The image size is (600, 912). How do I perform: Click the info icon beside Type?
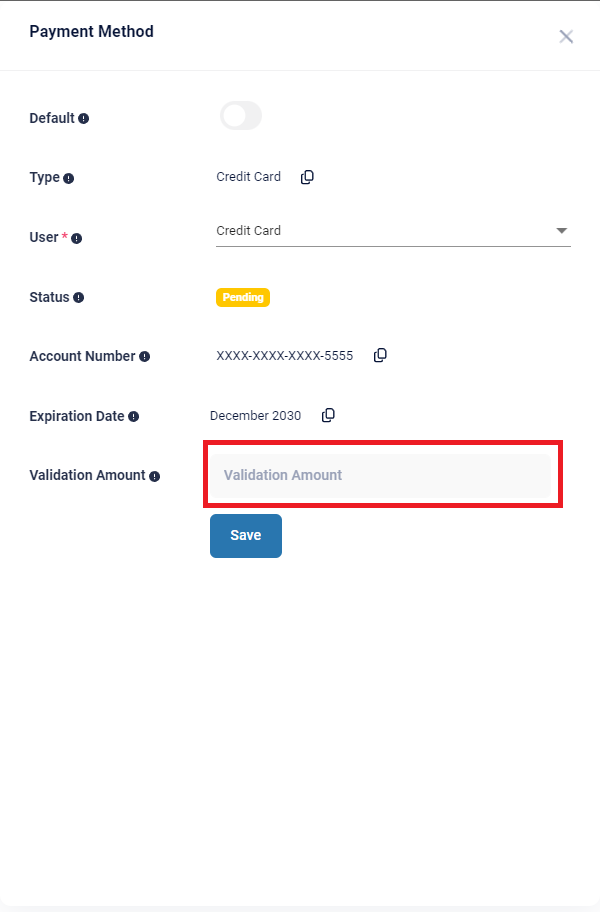click(x=69, y=179)
